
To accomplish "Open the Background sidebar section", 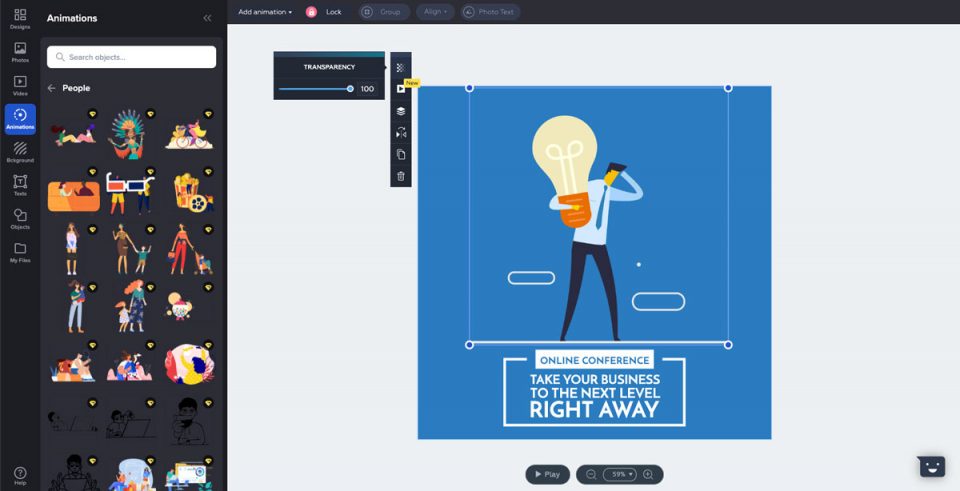I will (x=20, y=152).
